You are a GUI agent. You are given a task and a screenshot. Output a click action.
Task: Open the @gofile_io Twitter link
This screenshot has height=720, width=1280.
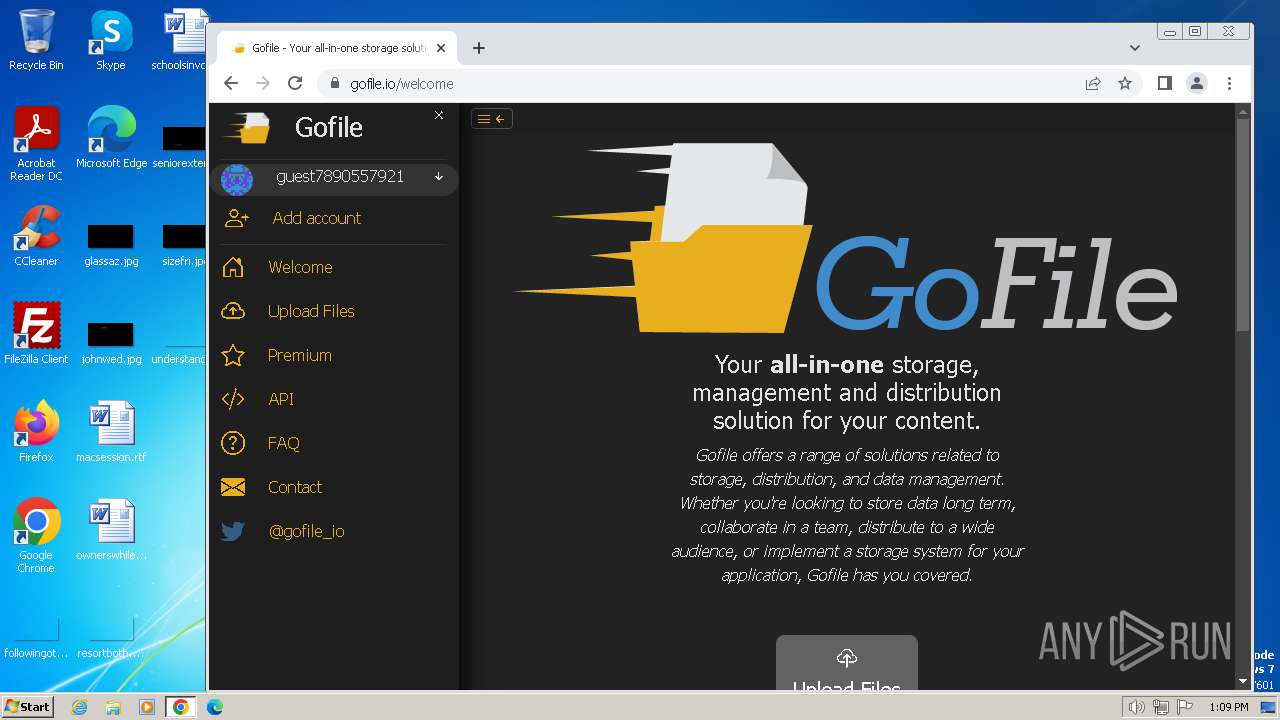tap(306, 531)
